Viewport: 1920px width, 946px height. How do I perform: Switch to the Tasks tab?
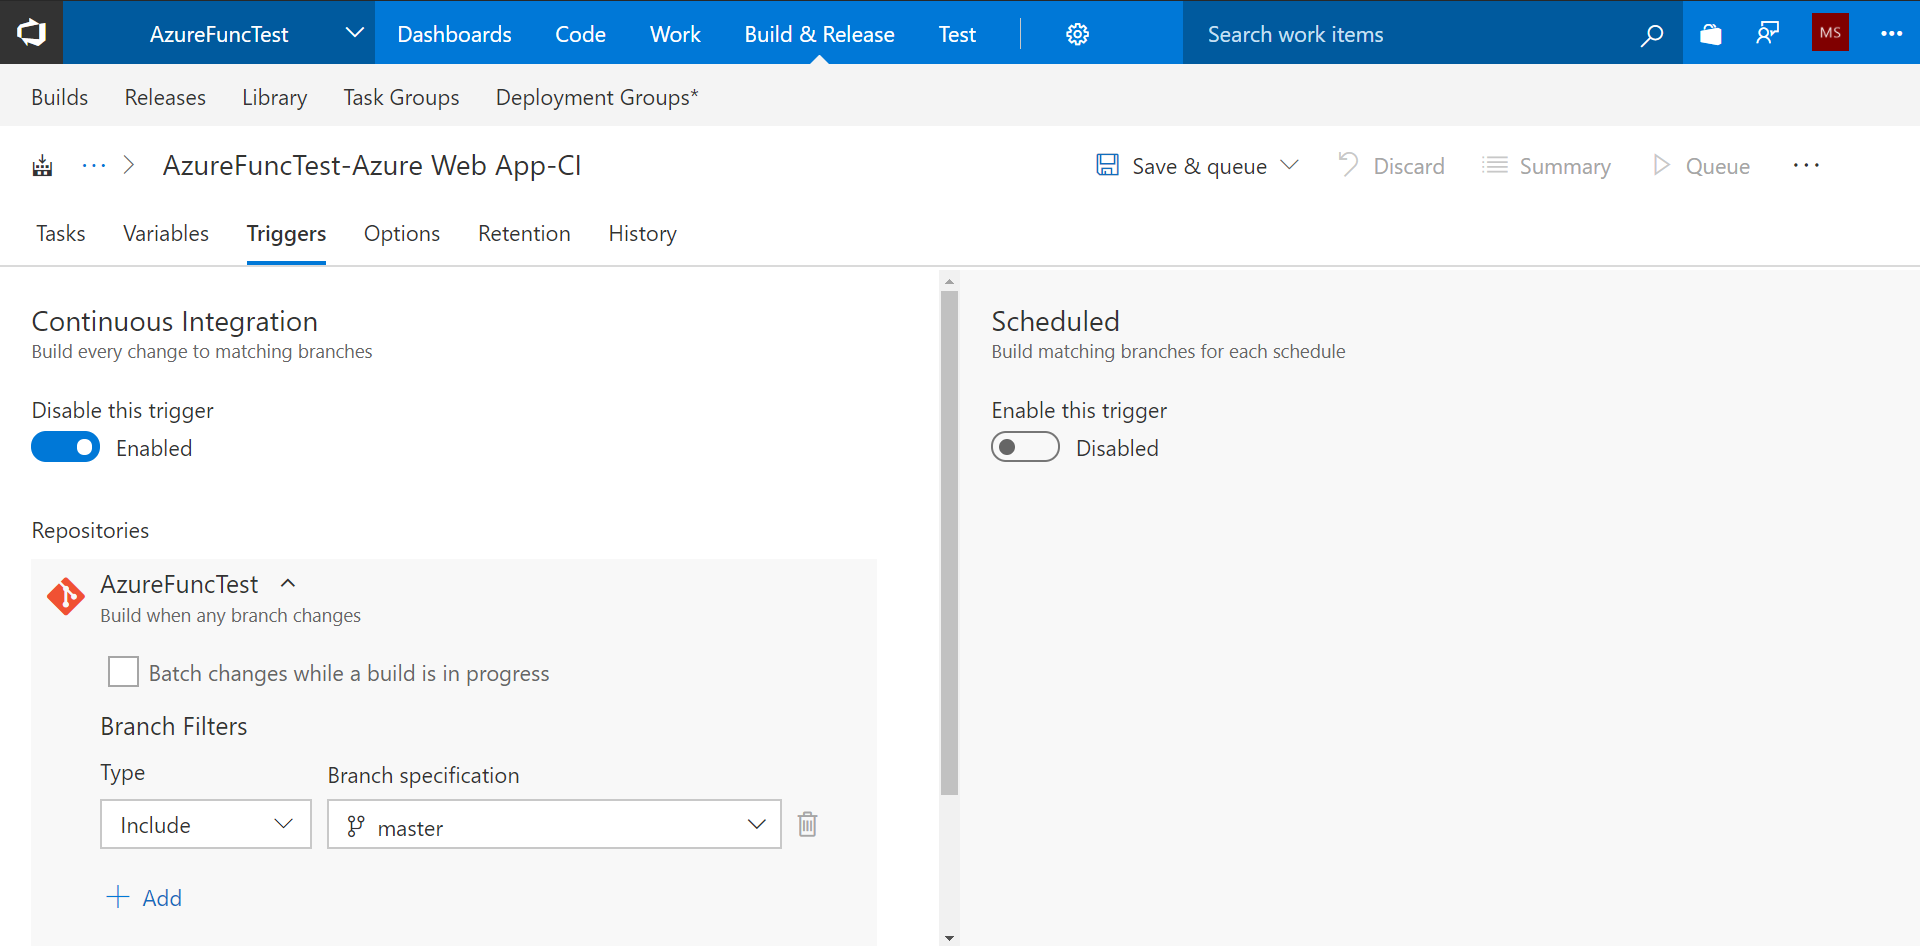61,233
